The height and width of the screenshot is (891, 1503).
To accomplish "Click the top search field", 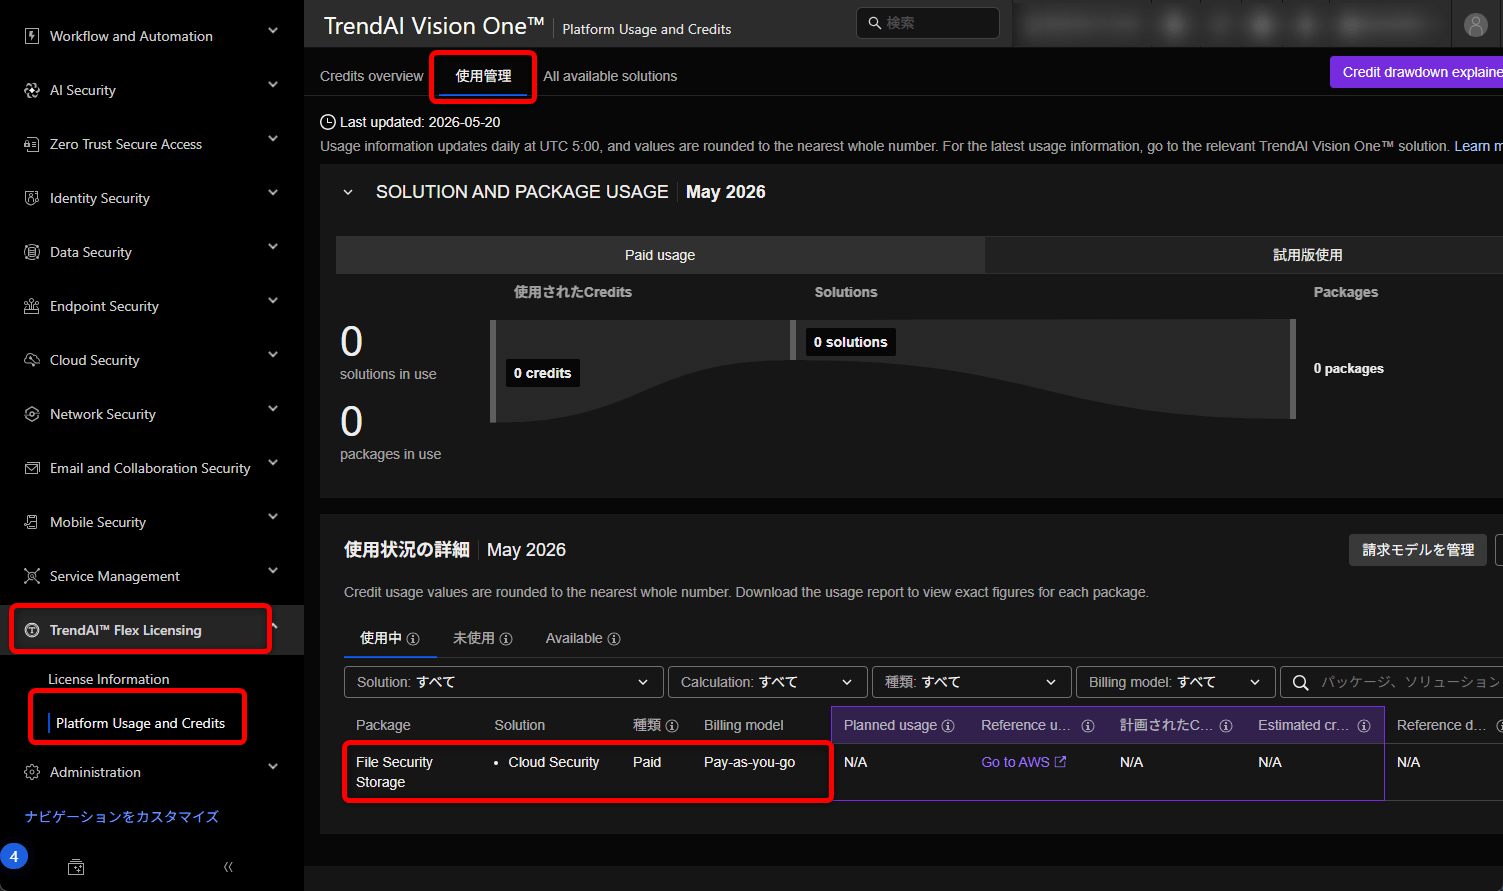I will click(x=928, y=23).
